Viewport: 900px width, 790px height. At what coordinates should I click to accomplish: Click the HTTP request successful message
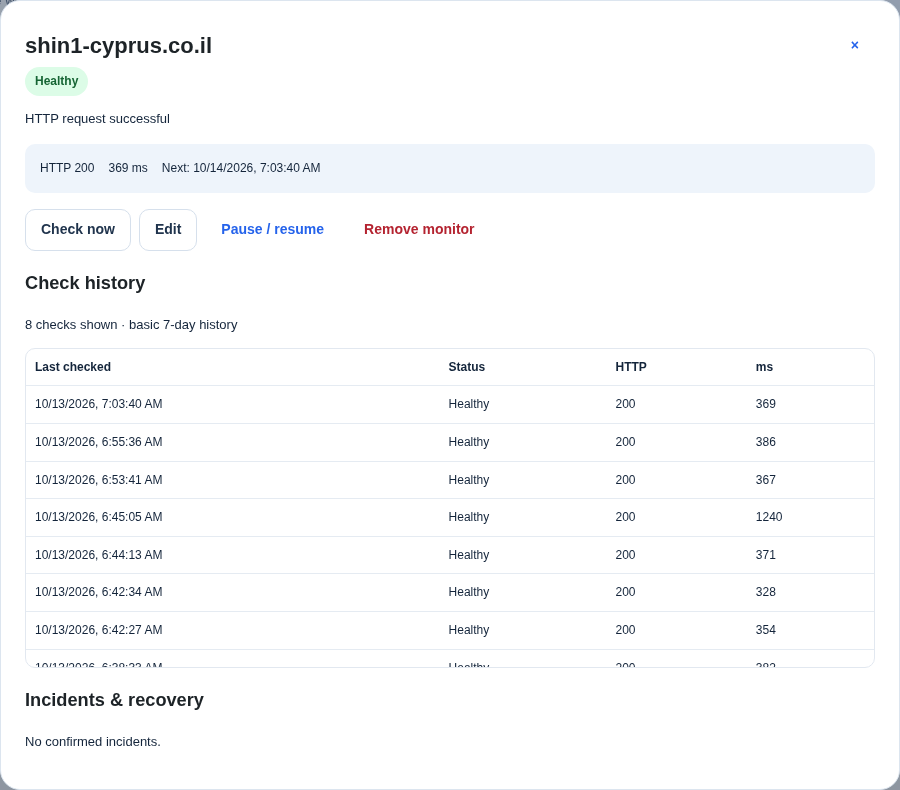click(98, 119)
